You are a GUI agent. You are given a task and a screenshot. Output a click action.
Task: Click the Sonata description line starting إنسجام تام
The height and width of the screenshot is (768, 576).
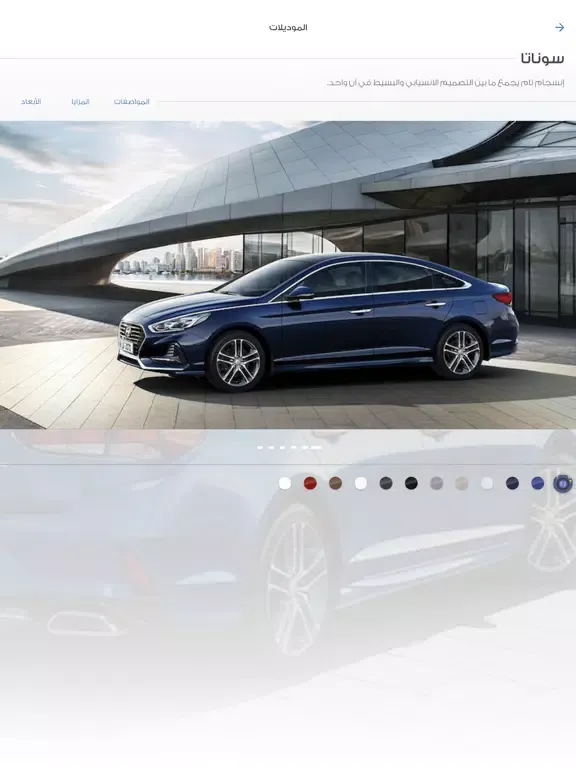click(x=445, y=82)
